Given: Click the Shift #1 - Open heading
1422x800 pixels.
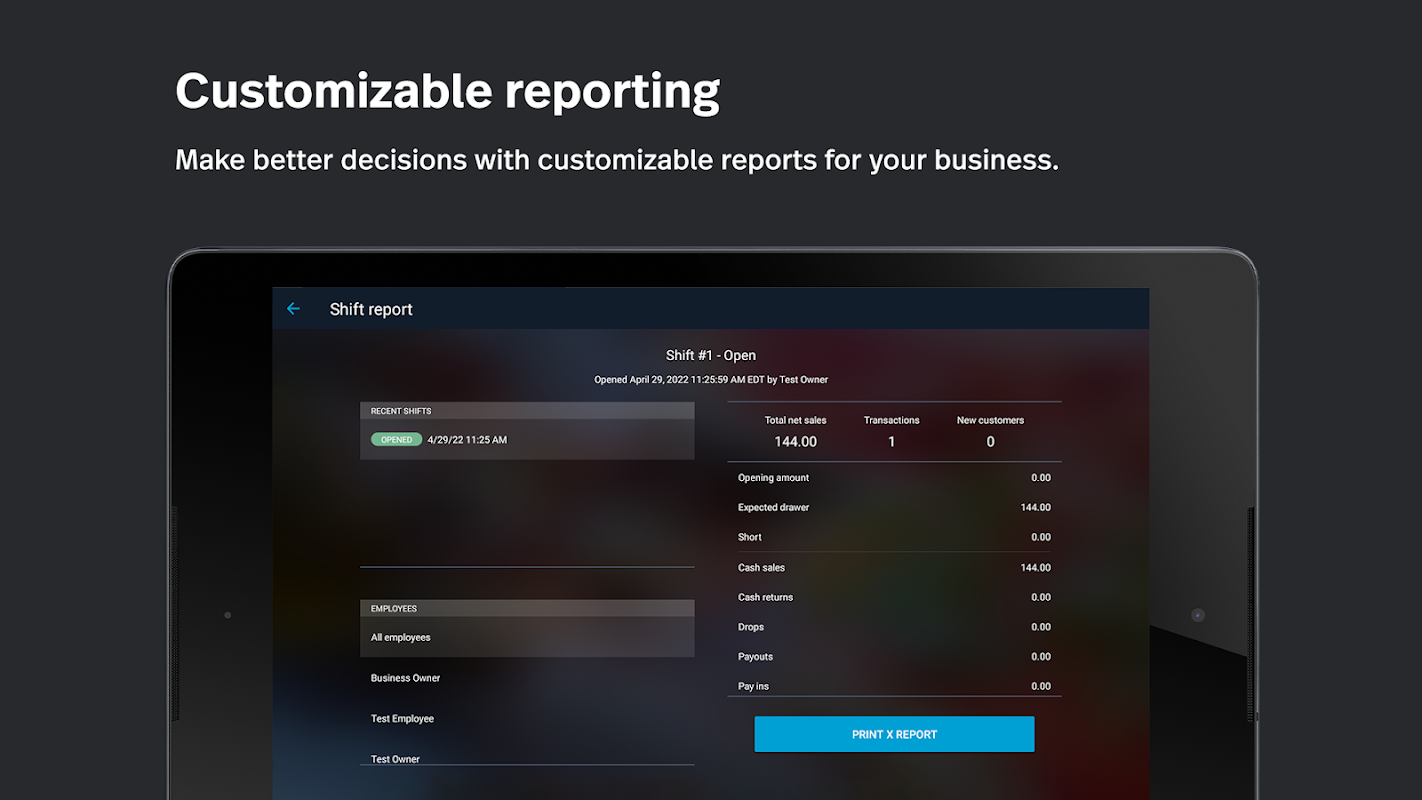Looking at the screenshot, I should tap(711, 355).
